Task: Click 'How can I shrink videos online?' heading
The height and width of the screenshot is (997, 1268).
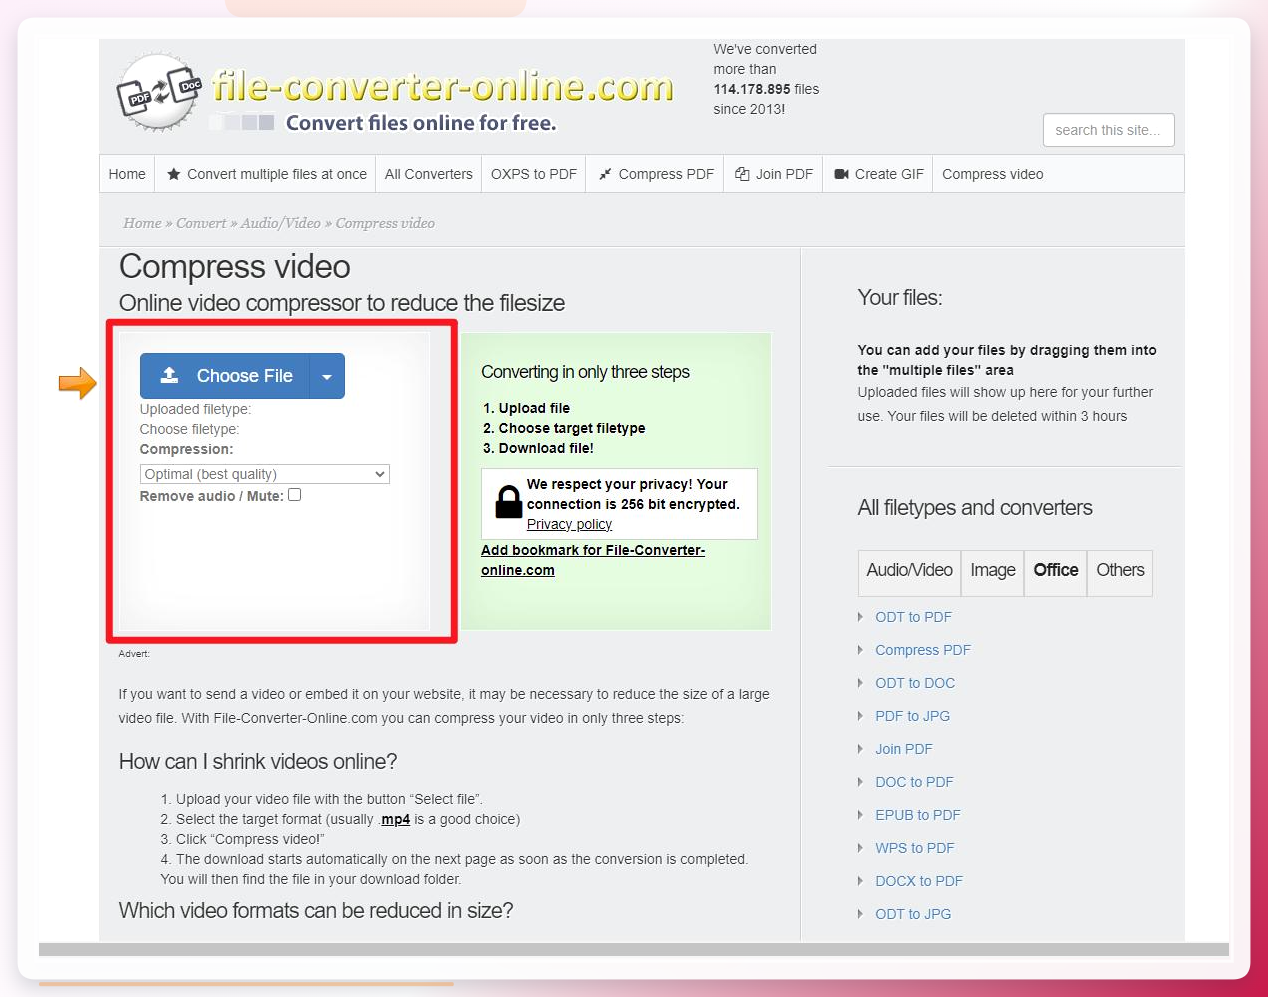Action: tap(258, 762)
